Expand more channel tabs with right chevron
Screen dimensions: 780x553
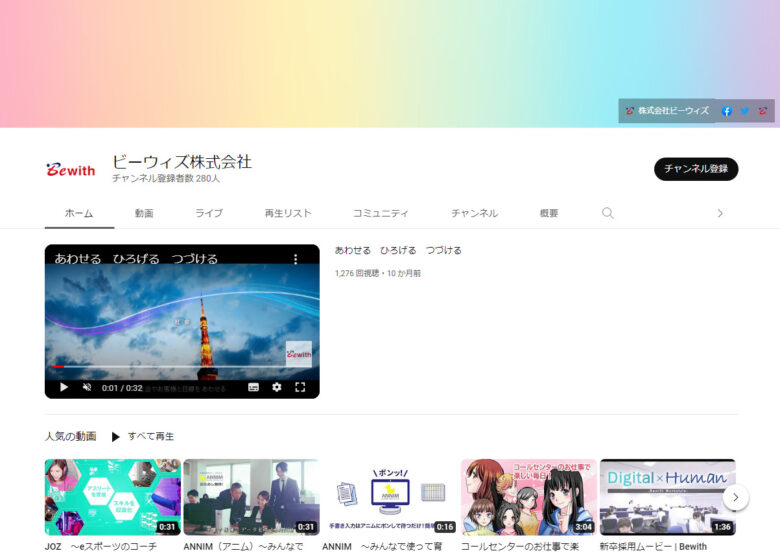[720, 213]
